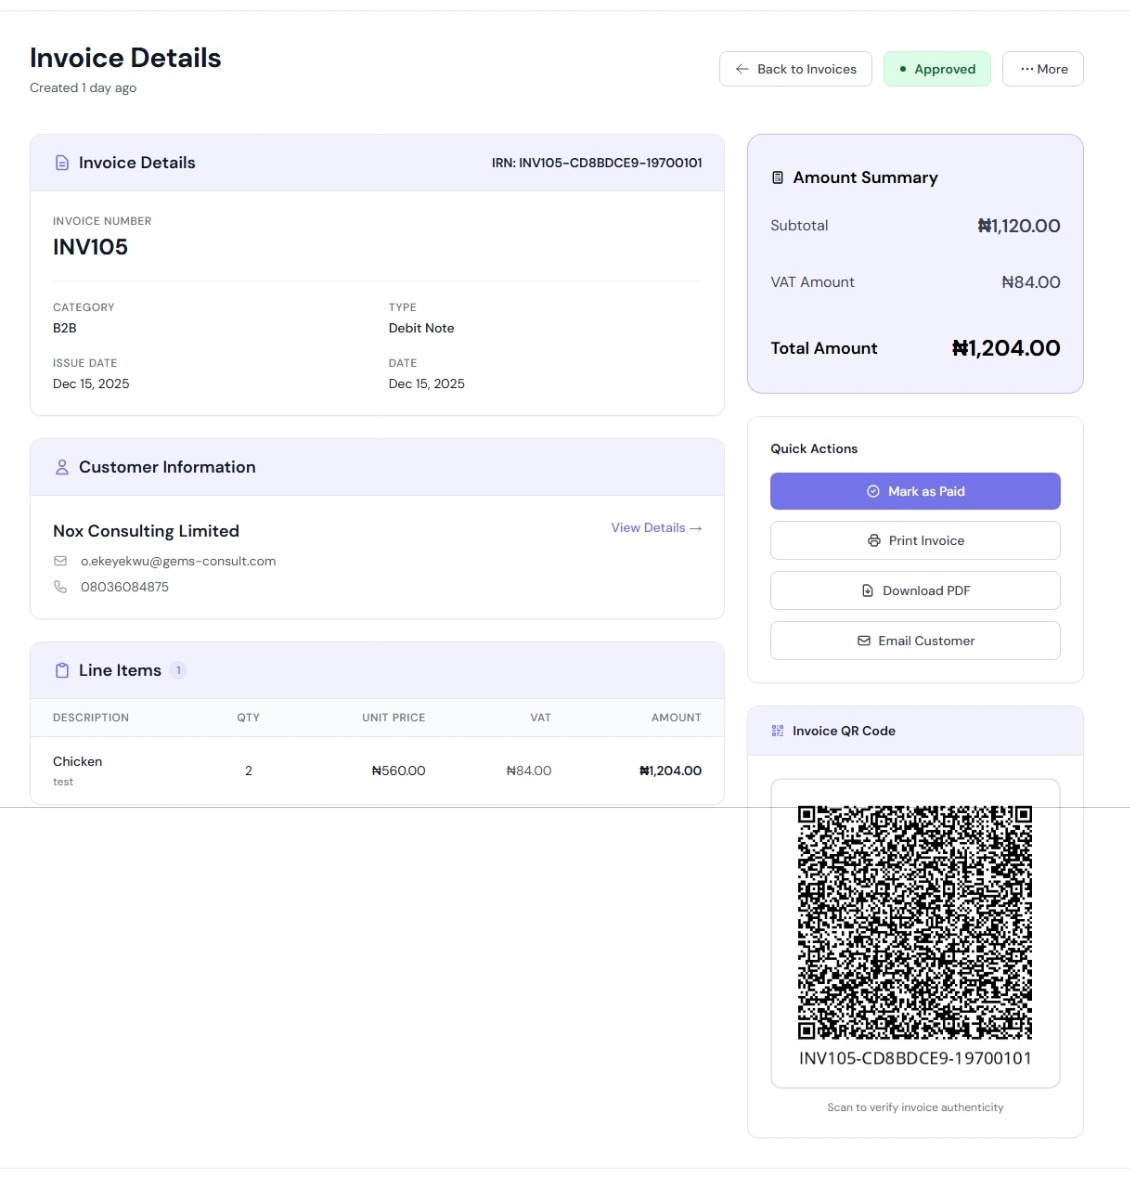Click the Approved status badge

click(x=937, y=68)
